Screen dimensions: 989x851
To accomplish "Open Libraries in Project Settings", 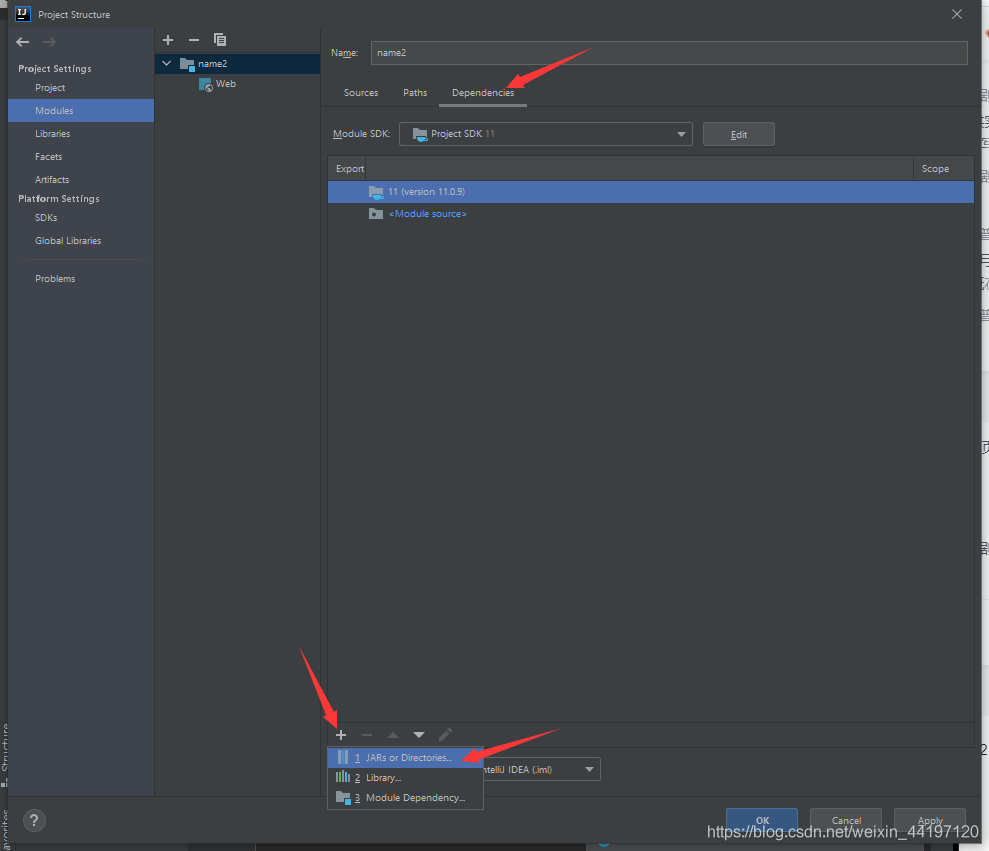I will [53, 134].
